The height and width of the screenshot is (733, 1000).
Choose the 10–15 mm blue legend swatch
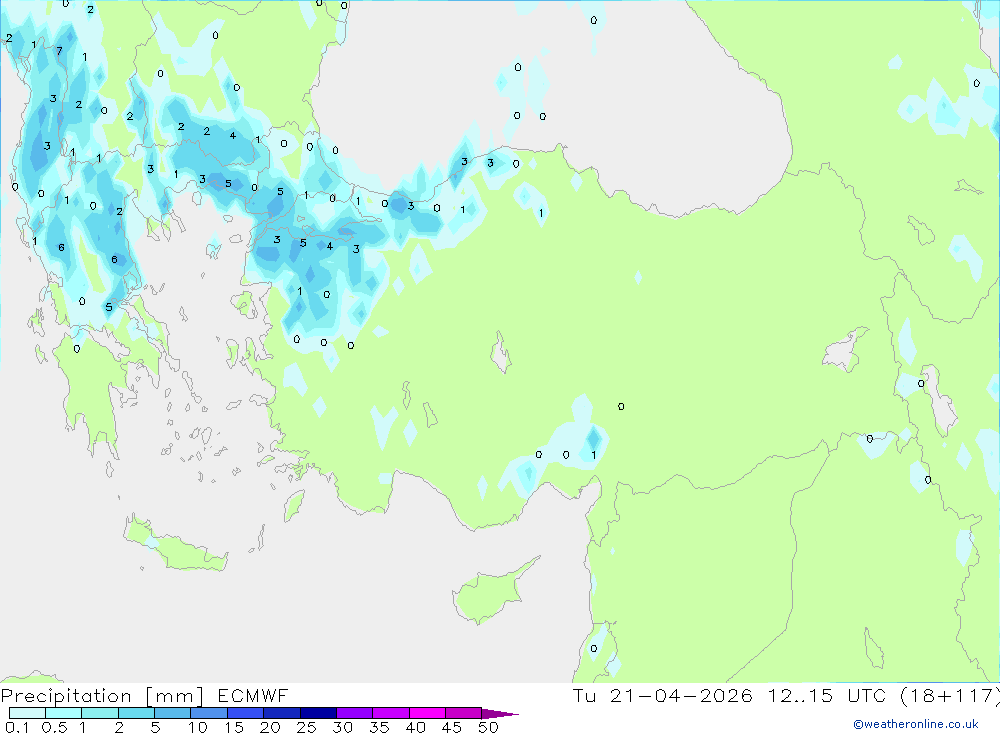pyautogui.click(x=209, y=713)
